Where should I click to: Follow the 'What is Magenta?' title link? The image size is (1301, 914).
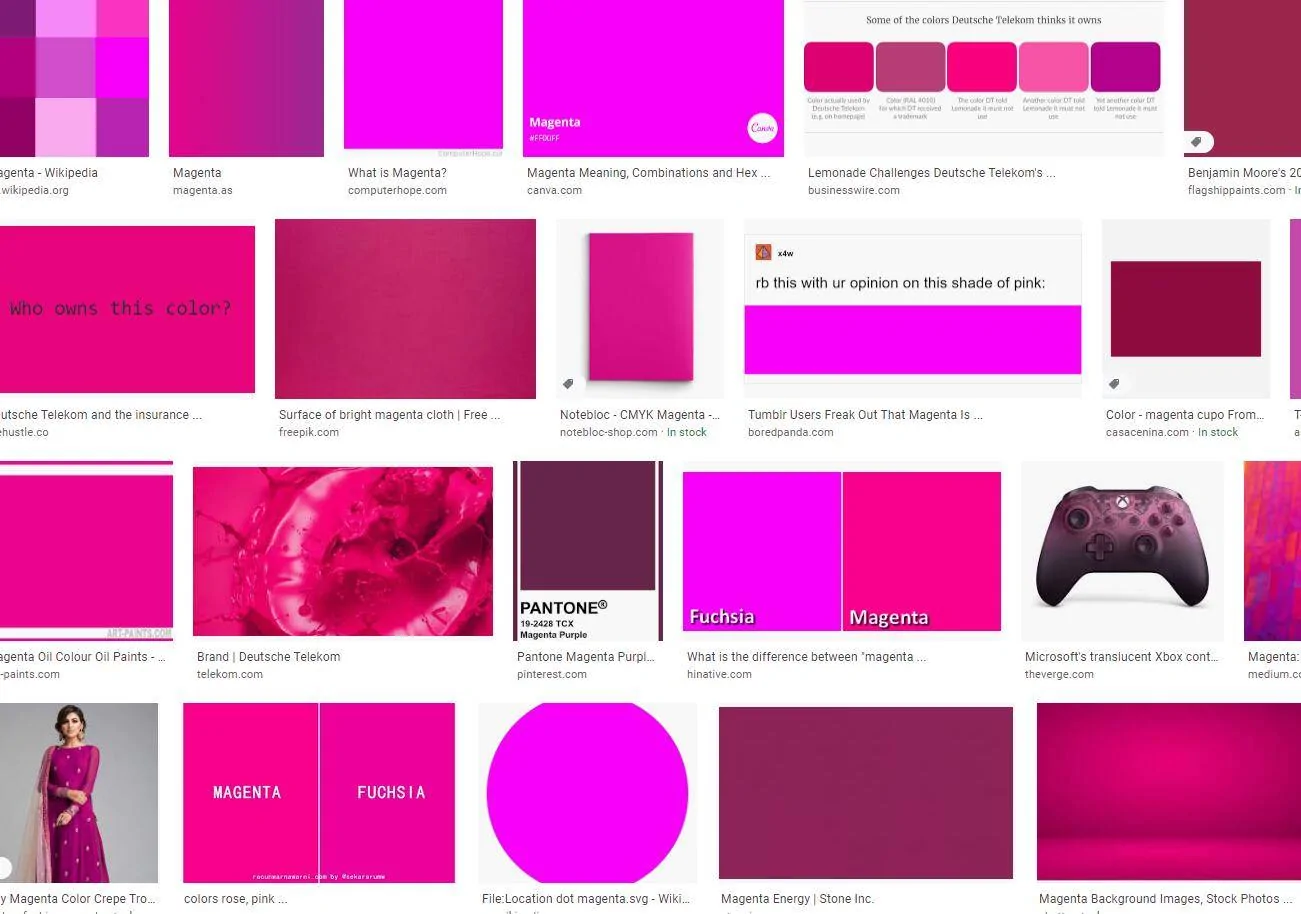pyautogui.click(x=397, y=173)
